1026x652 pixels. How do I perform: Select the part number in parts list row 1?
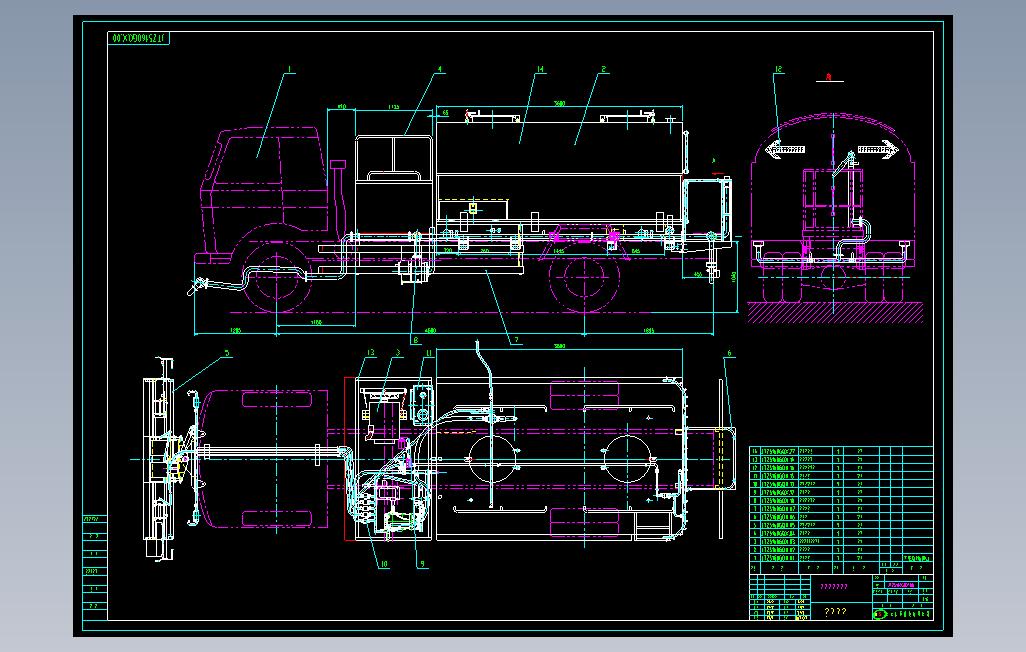[777, 558]
